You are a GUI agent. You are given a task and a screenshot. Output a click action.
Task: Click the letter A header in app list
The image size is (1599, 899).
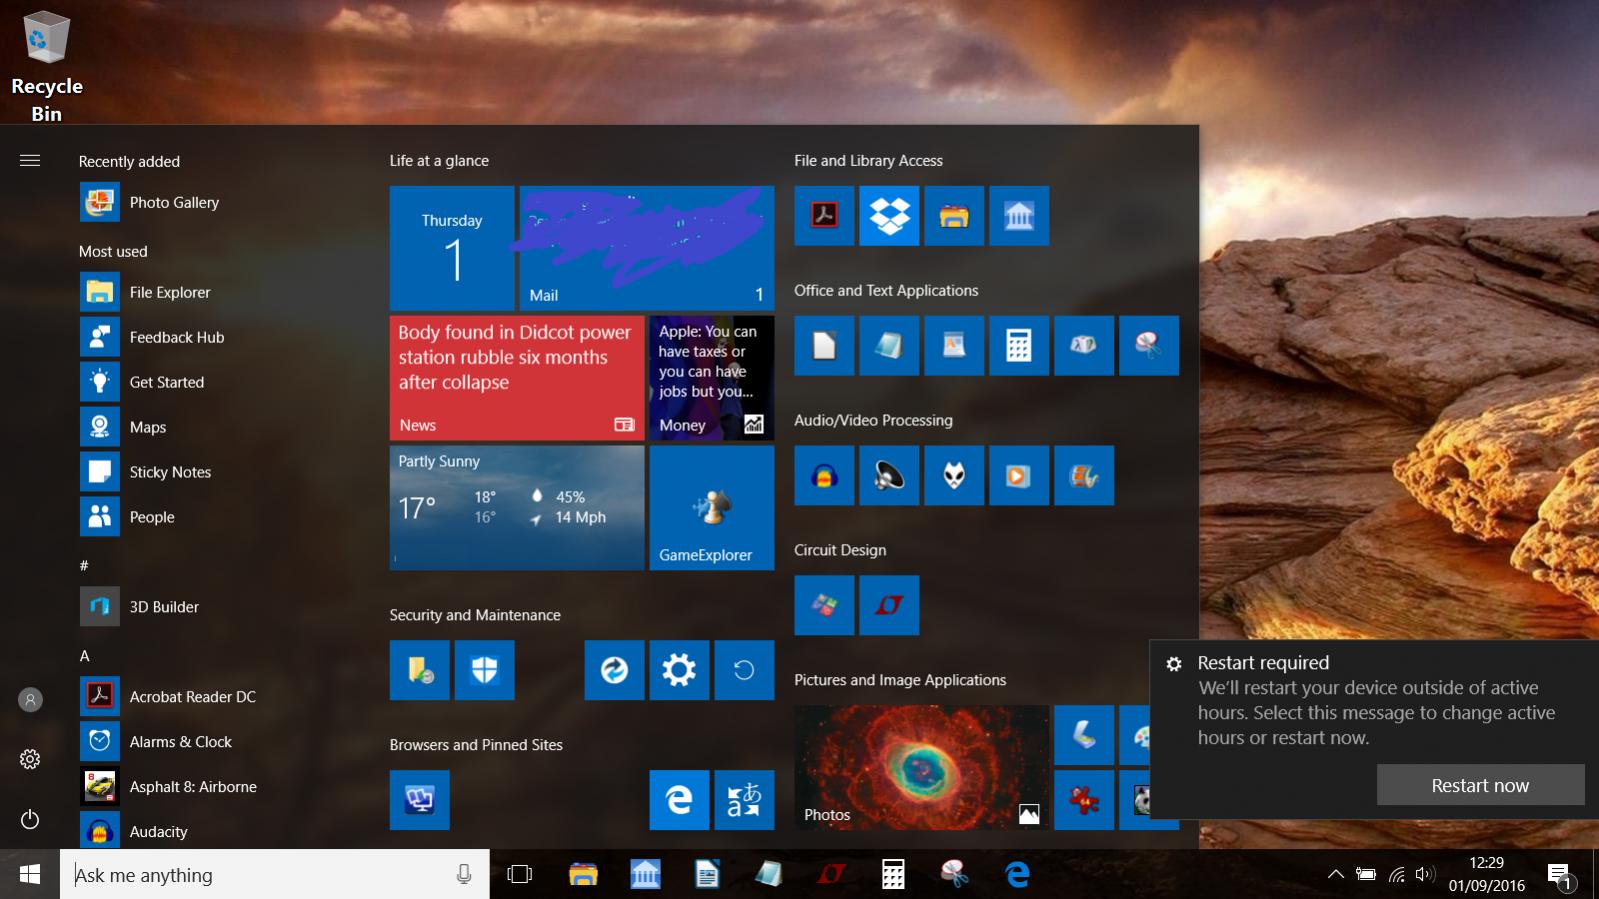(x=85, y=656)
